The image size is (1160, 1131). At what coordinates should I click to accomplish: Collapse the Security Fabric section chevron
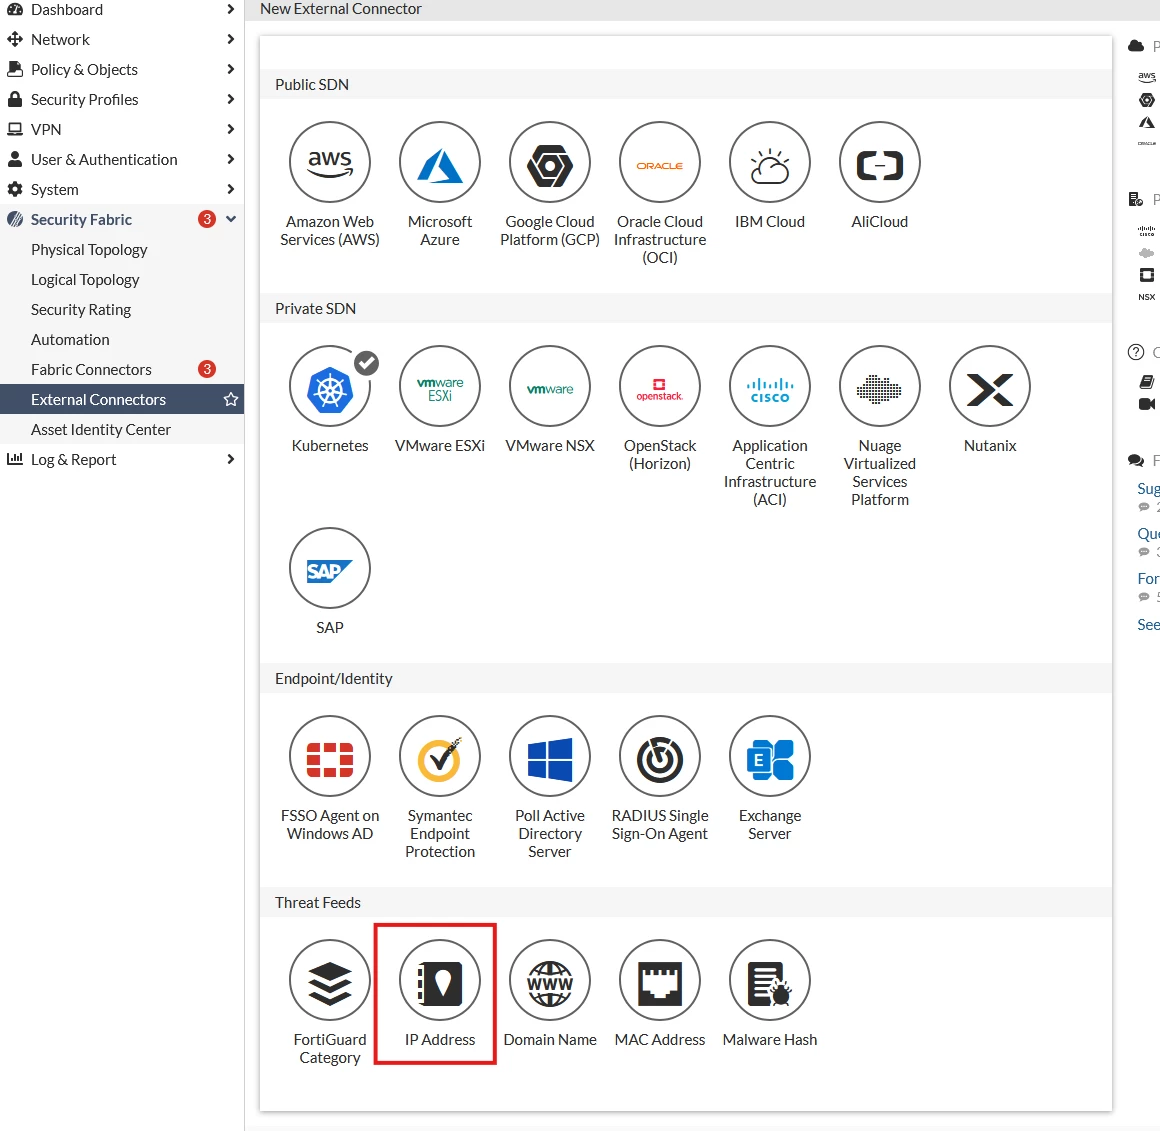point(231,219)
